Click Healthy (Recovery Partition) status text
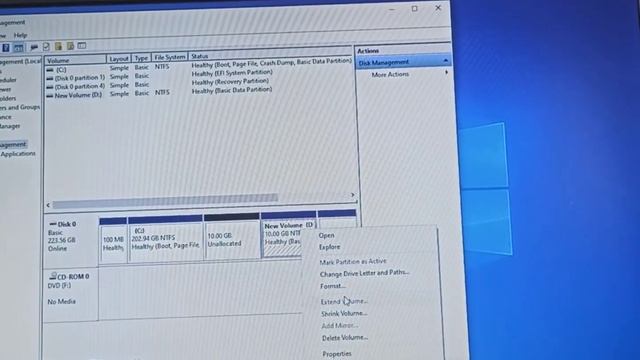Screen dimensions: 640x360 (x=230, y=81)
